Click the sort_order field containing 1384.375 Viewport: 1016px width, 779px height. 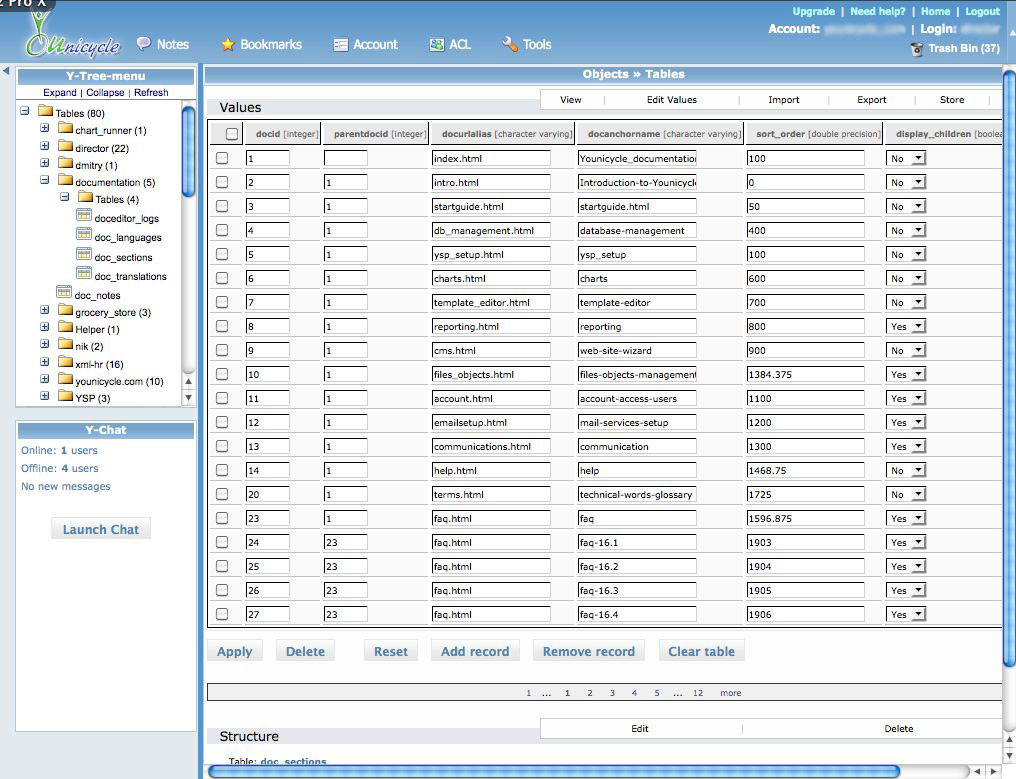click(805, 374)
